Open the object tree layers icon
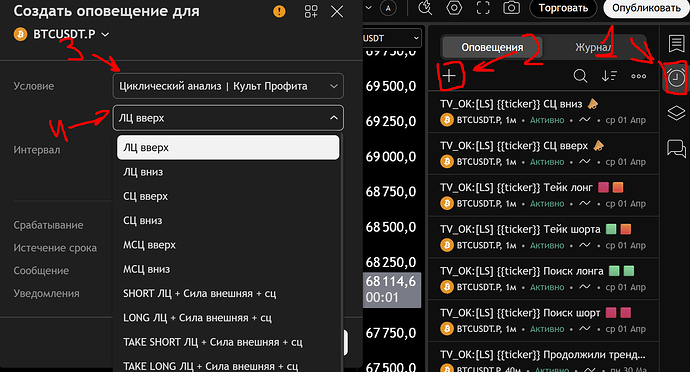The image size is (690, 372). (676, 113)
